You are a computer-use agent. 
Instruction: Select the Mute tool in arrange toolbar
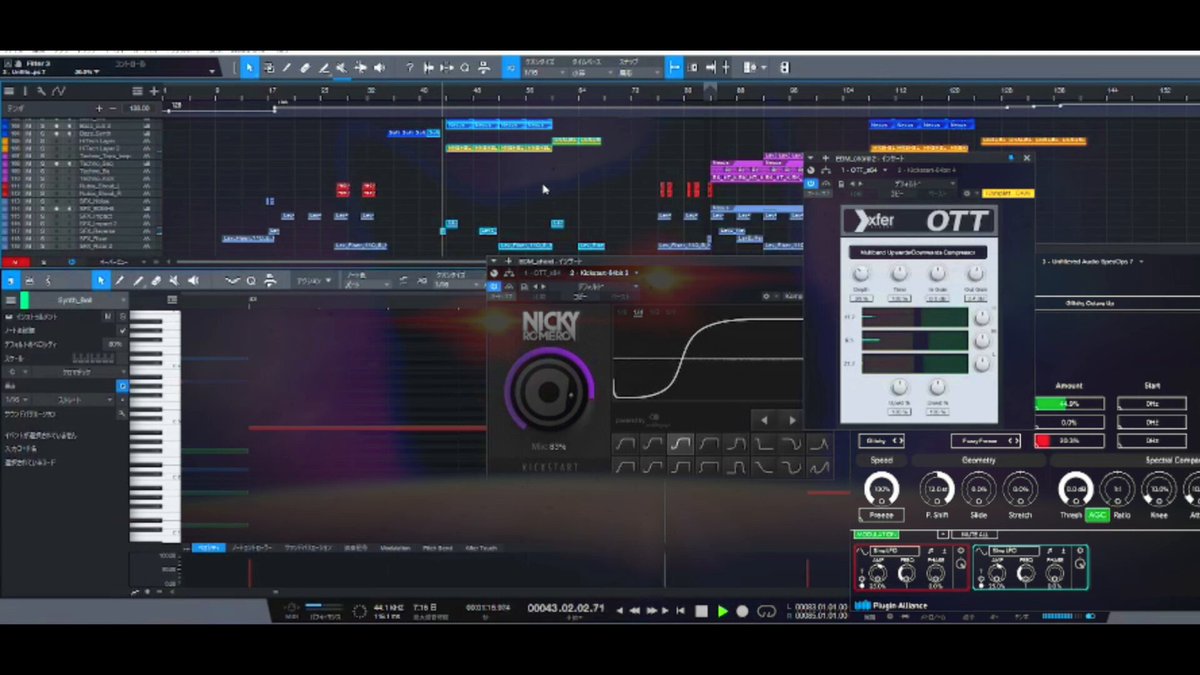[x=342, y=68]
